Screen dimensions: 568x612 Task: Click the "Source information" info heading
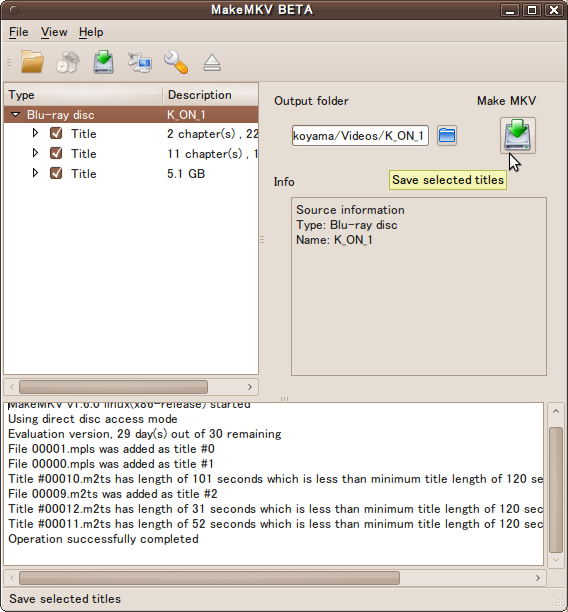click(350, 210)
